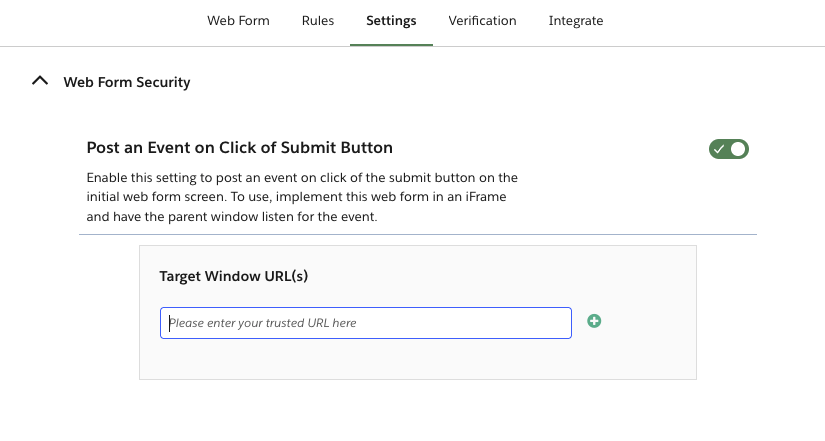Open the Integrate tab
Screen dimensions: 825x441
point(576,20)
